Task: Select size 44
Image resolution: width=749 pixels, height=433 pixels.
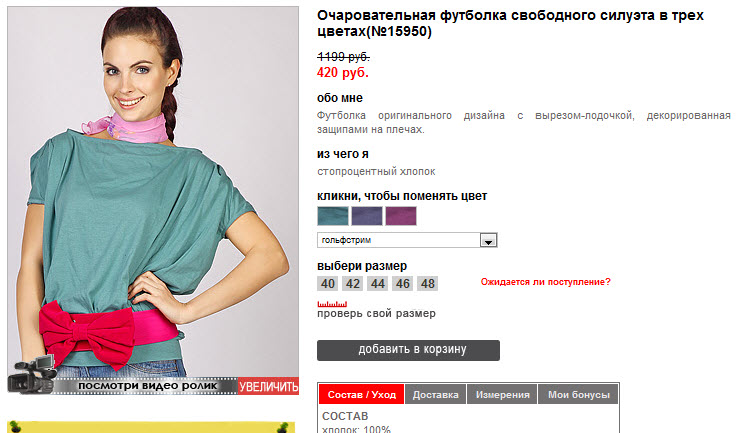Action: pyautogui.click(x=377, y=284)
